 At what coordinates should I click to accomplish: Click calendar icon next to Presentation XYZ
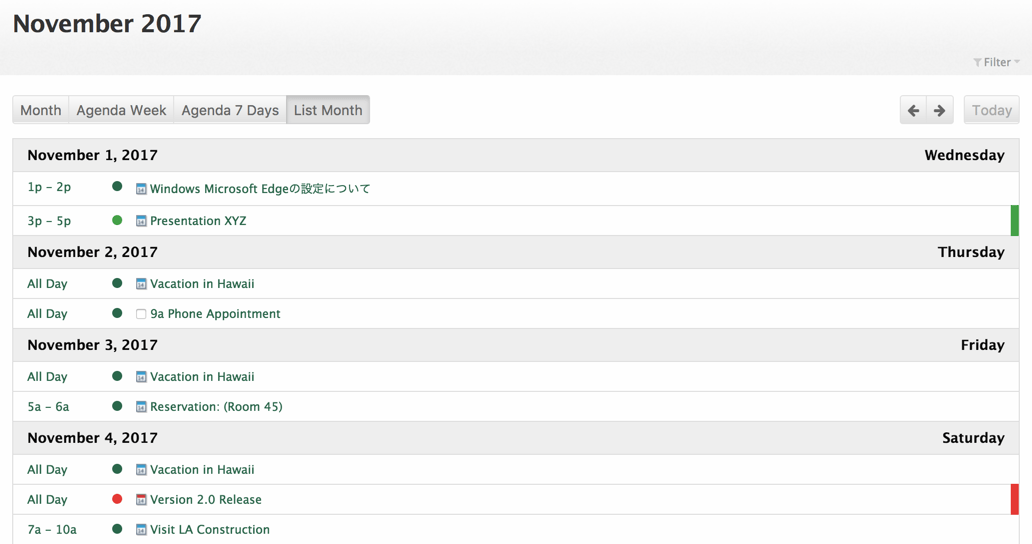pyautogui.click(x=141, y=221)
